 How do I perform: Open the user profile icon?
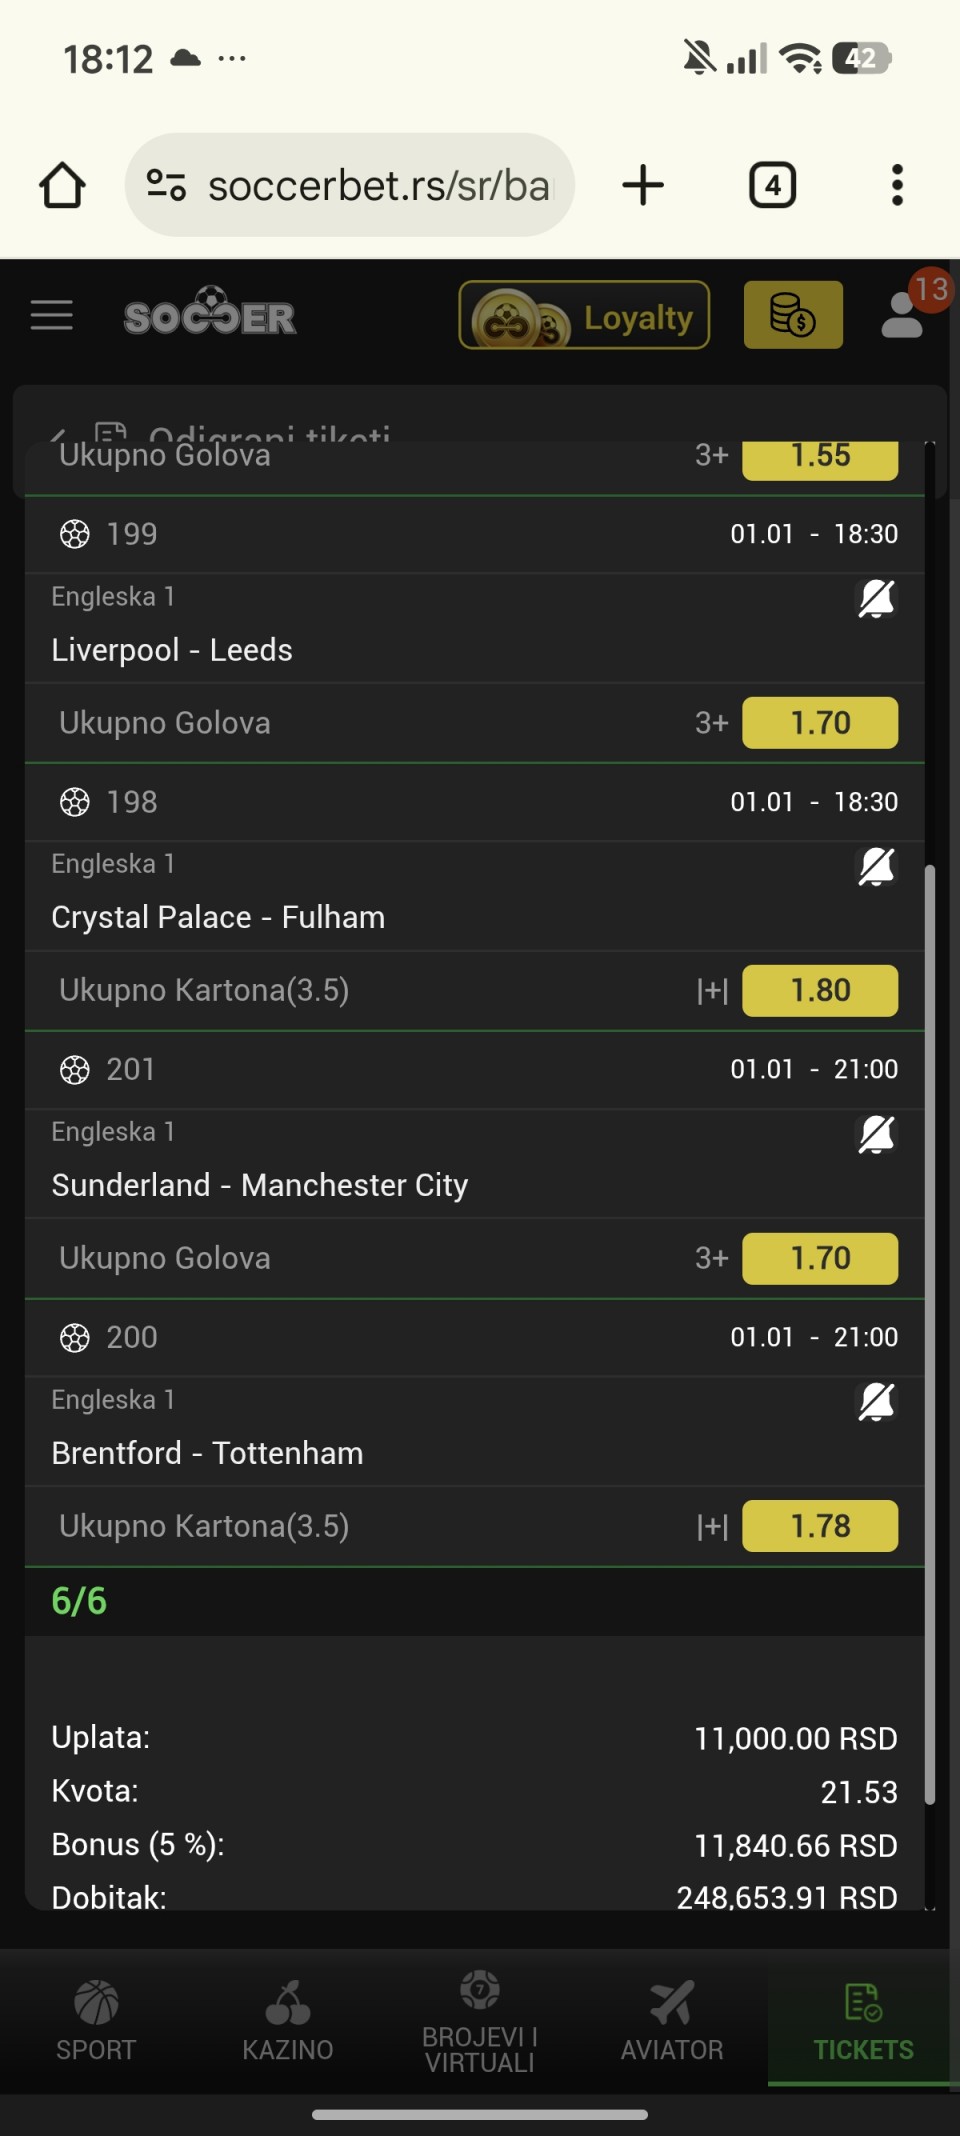903,315
